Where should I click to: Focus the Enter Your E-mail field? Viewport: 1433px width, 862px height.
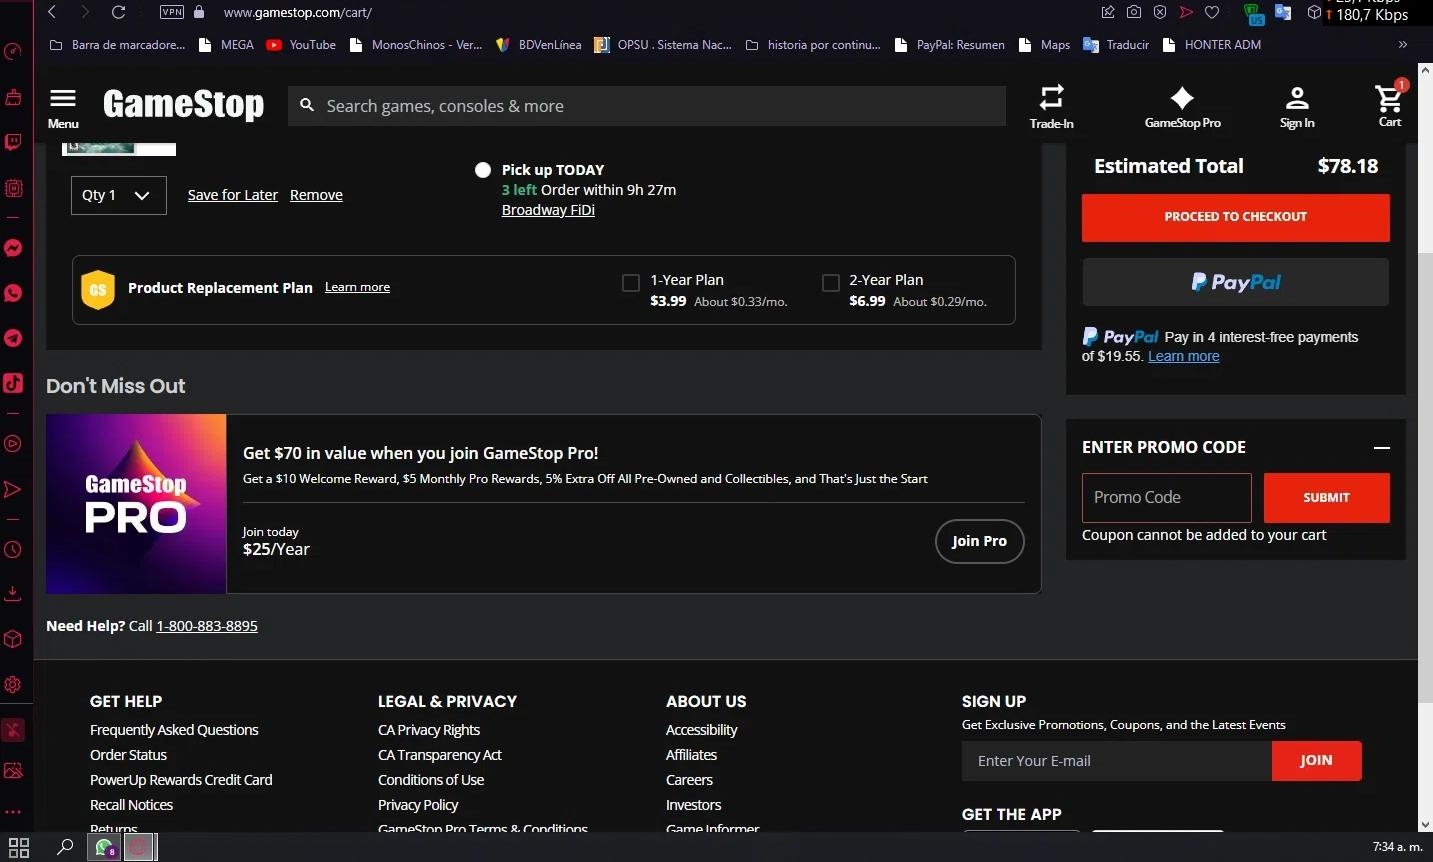pyautogui.click(x=1116, y=761)
